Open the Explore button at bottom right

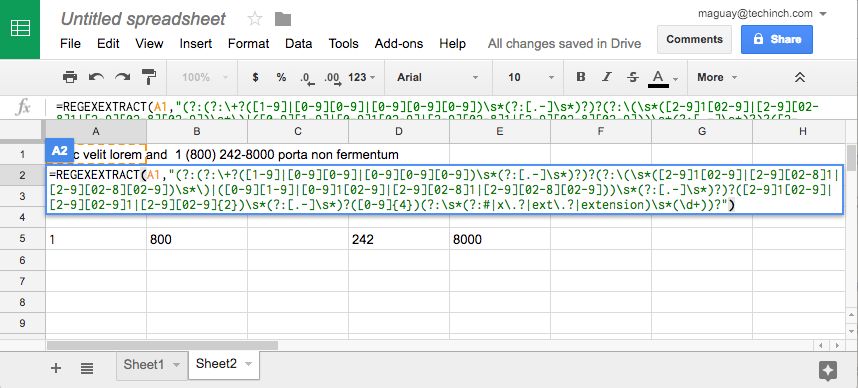[827, 370]
